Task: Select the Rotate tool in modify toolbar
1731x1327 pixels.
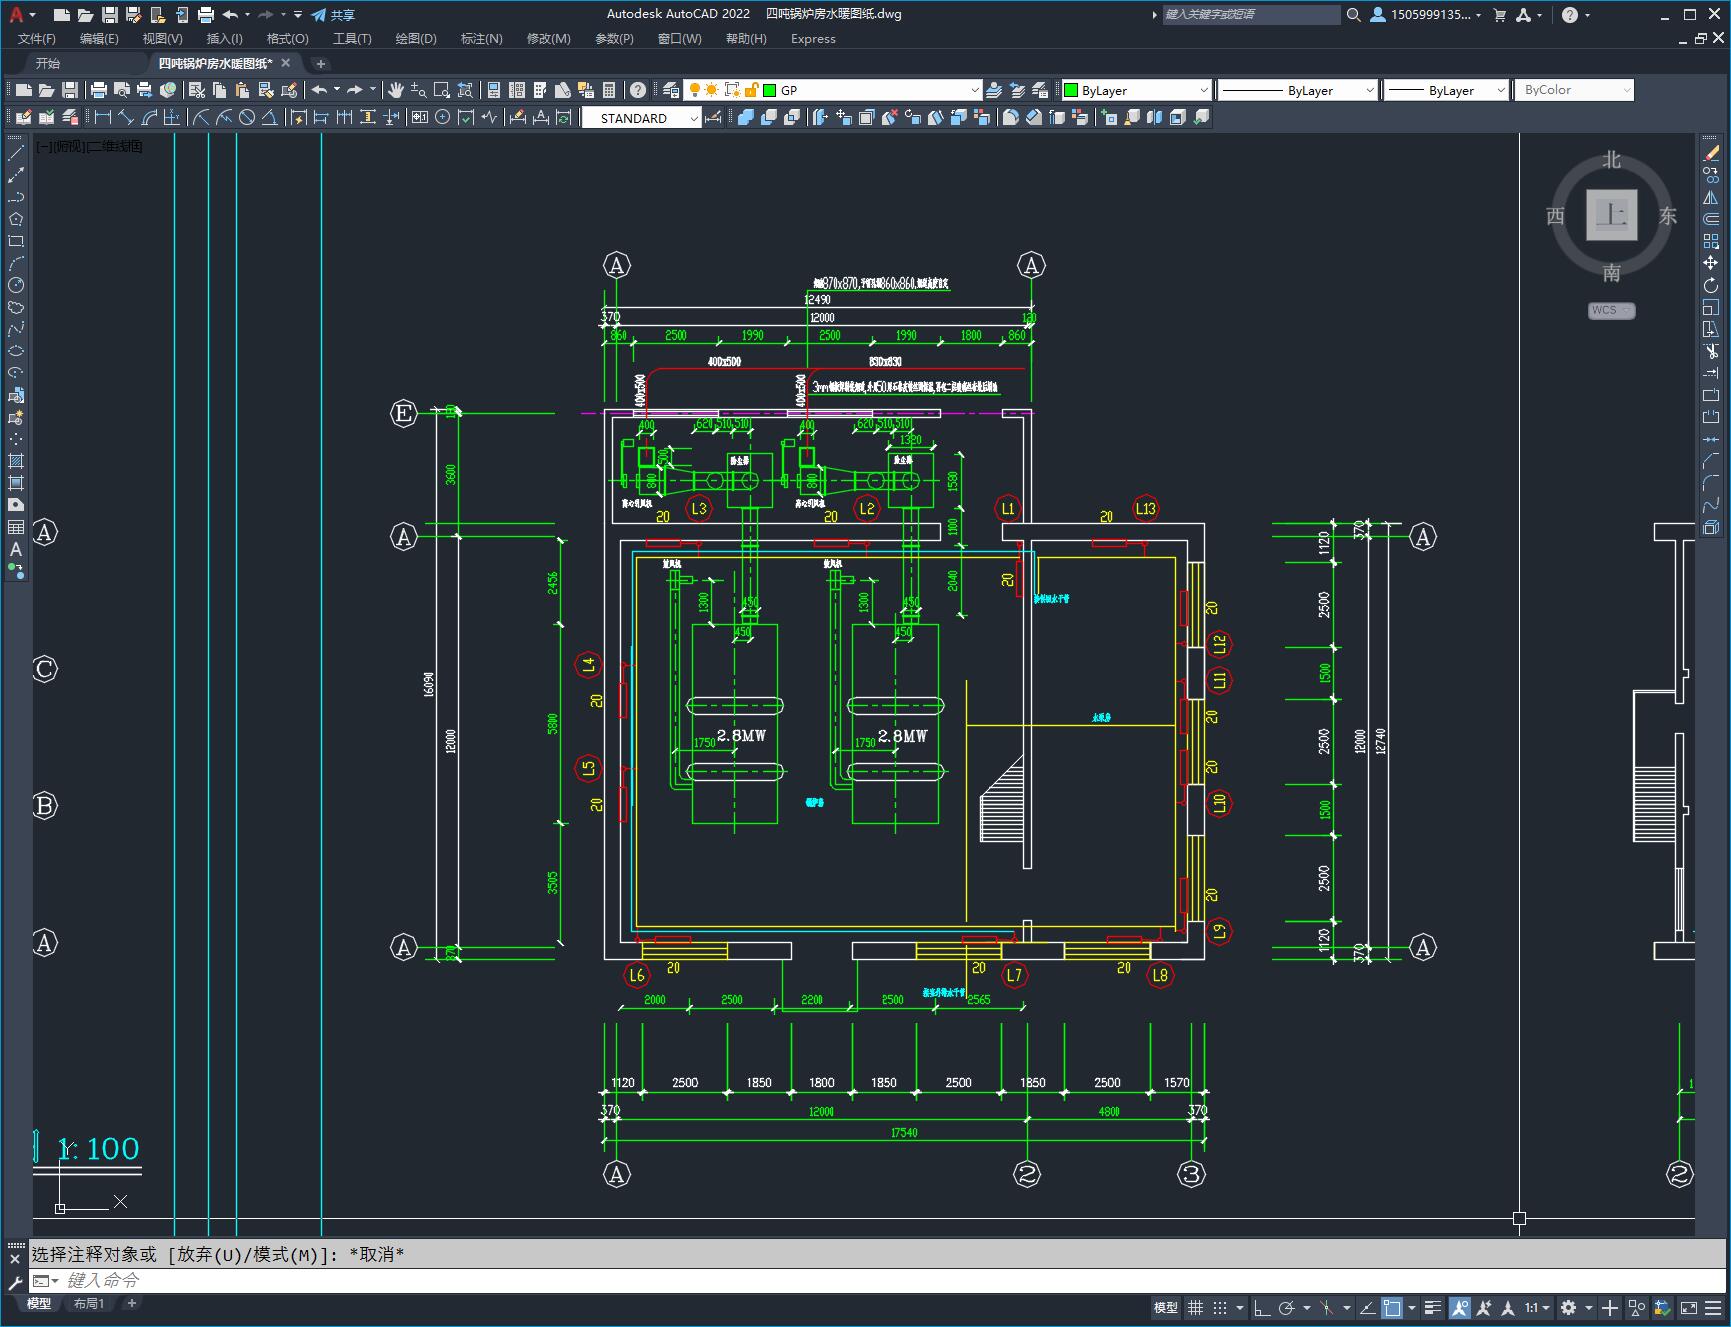Action: pyautogui.click(x=1711, y=285)
